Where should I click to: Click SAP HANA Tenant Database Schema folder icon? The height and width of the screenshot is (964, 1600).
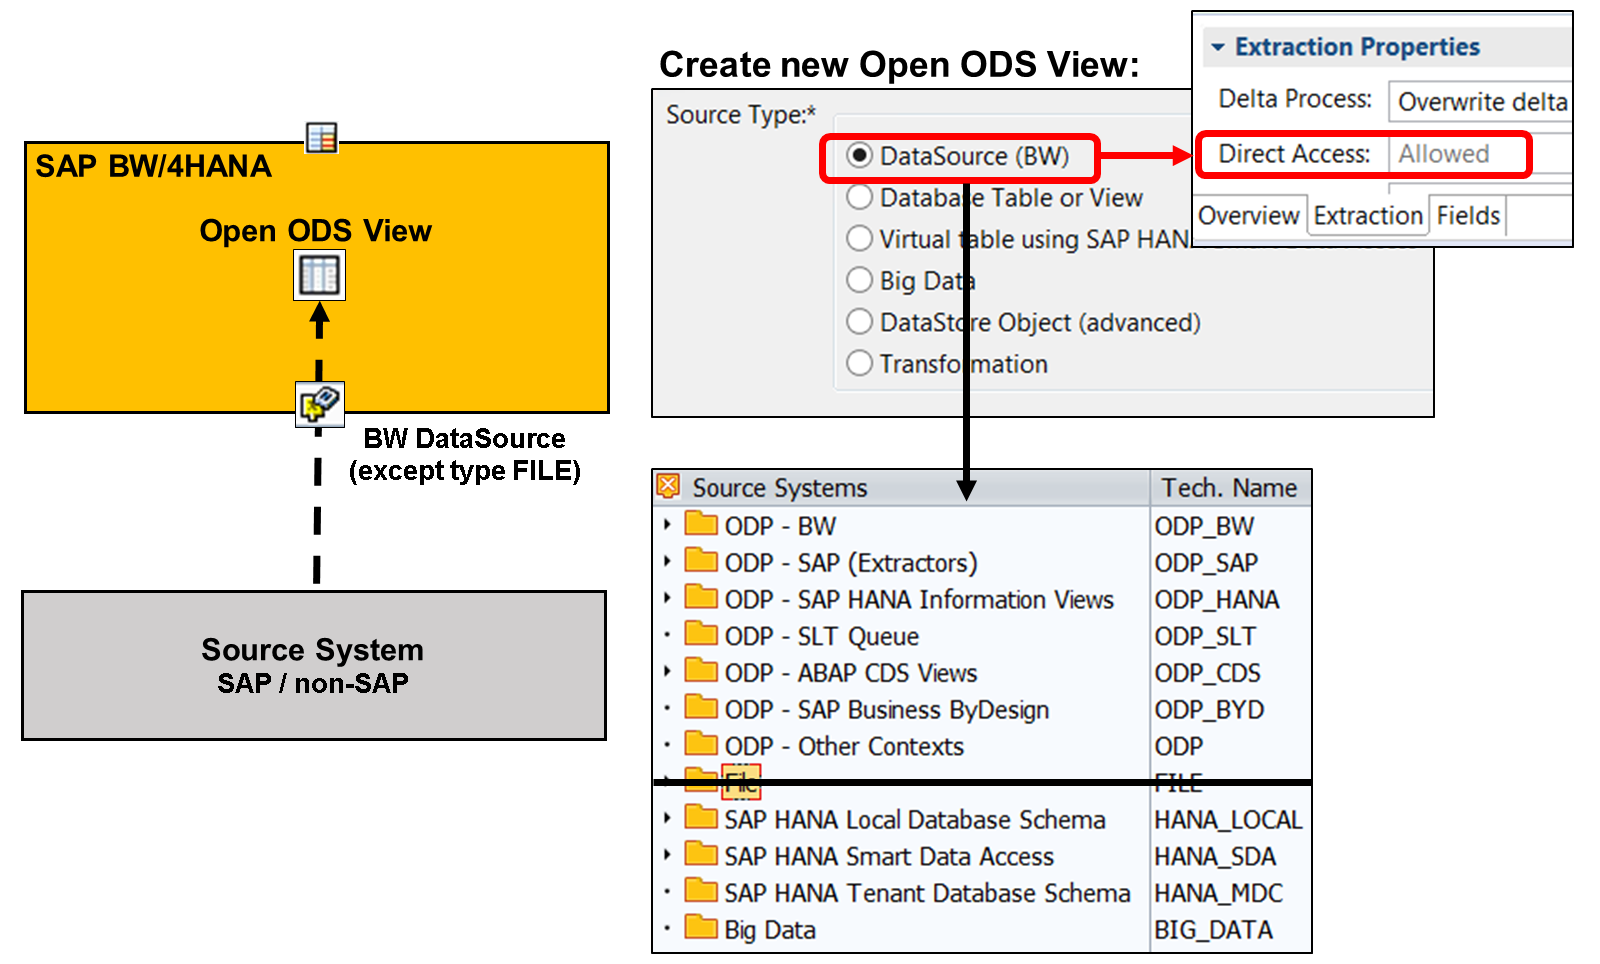[x=701, y=890]
